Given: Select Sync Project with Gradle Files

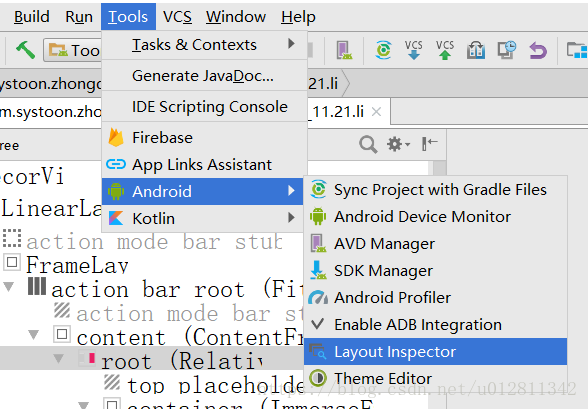Looking at the screenshot, I should click(x=435, y=190).
